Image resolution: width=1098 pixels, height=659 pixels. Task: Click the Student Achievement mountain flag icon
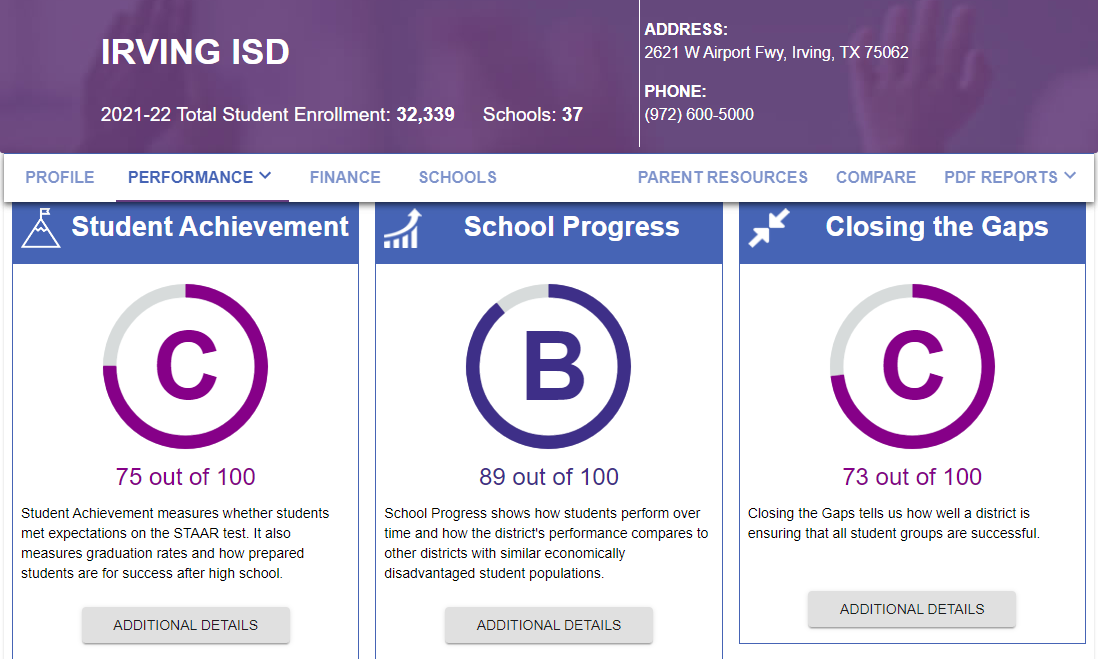click(41, 228)
